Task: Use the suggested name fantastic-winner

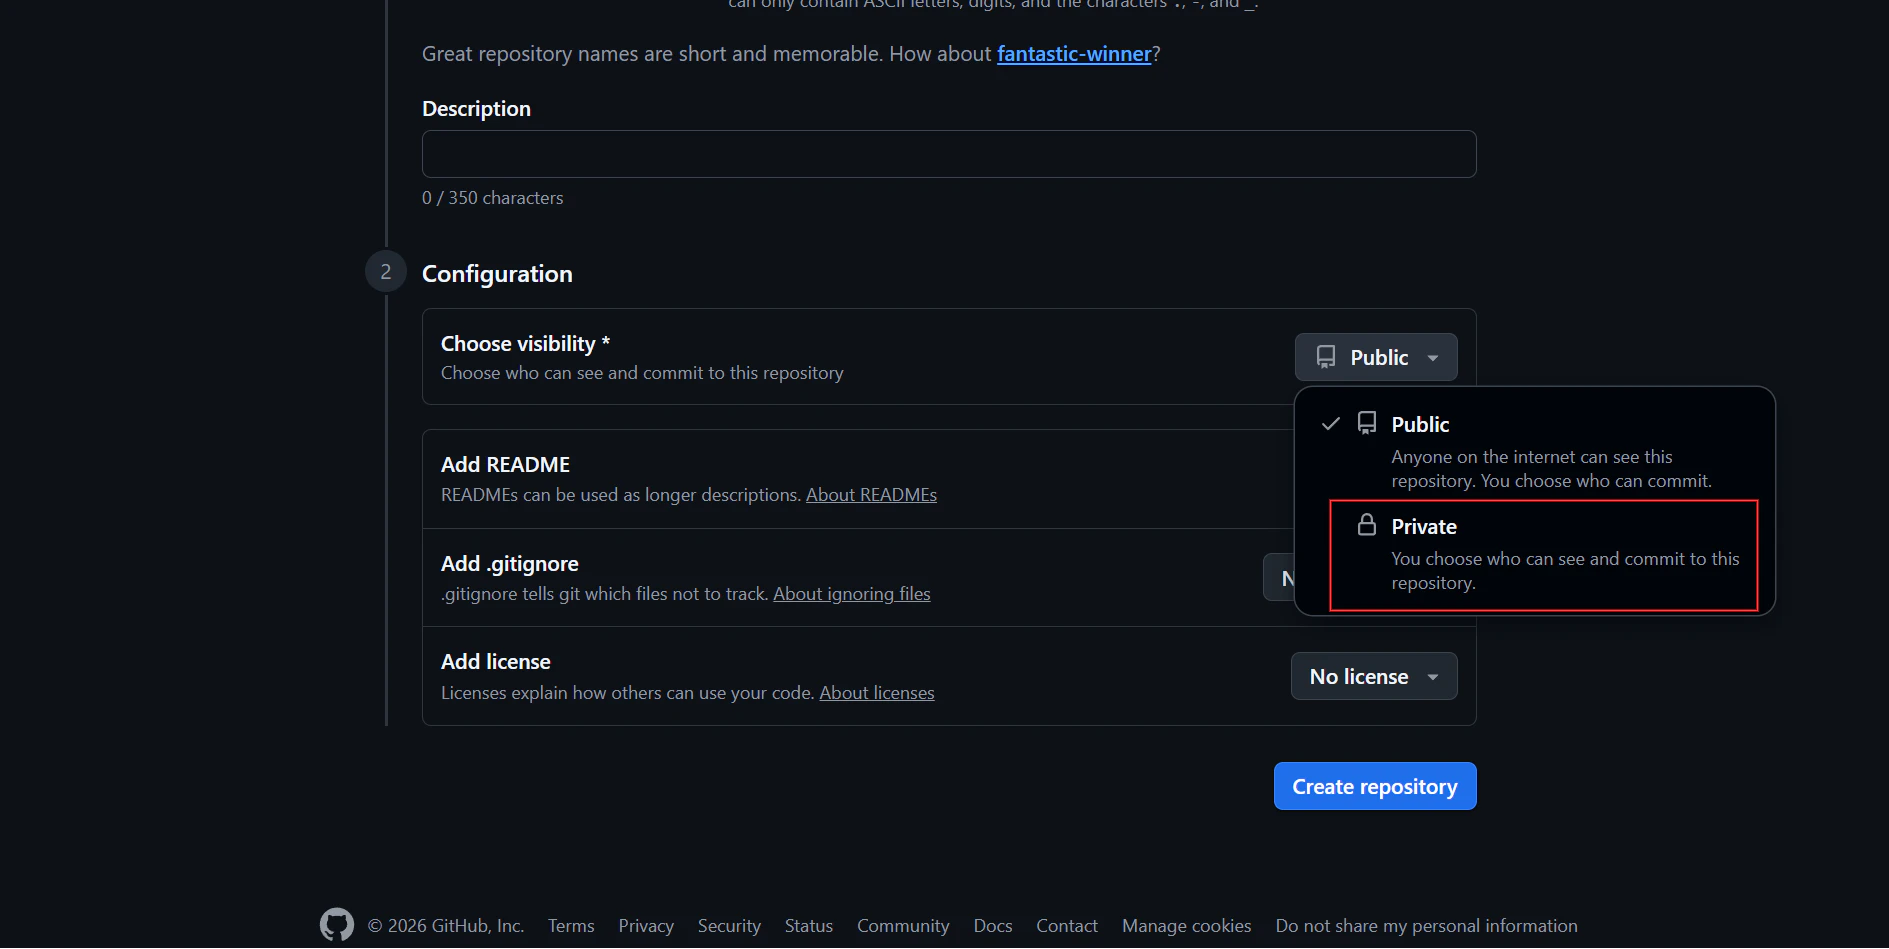Action: 1074,54
